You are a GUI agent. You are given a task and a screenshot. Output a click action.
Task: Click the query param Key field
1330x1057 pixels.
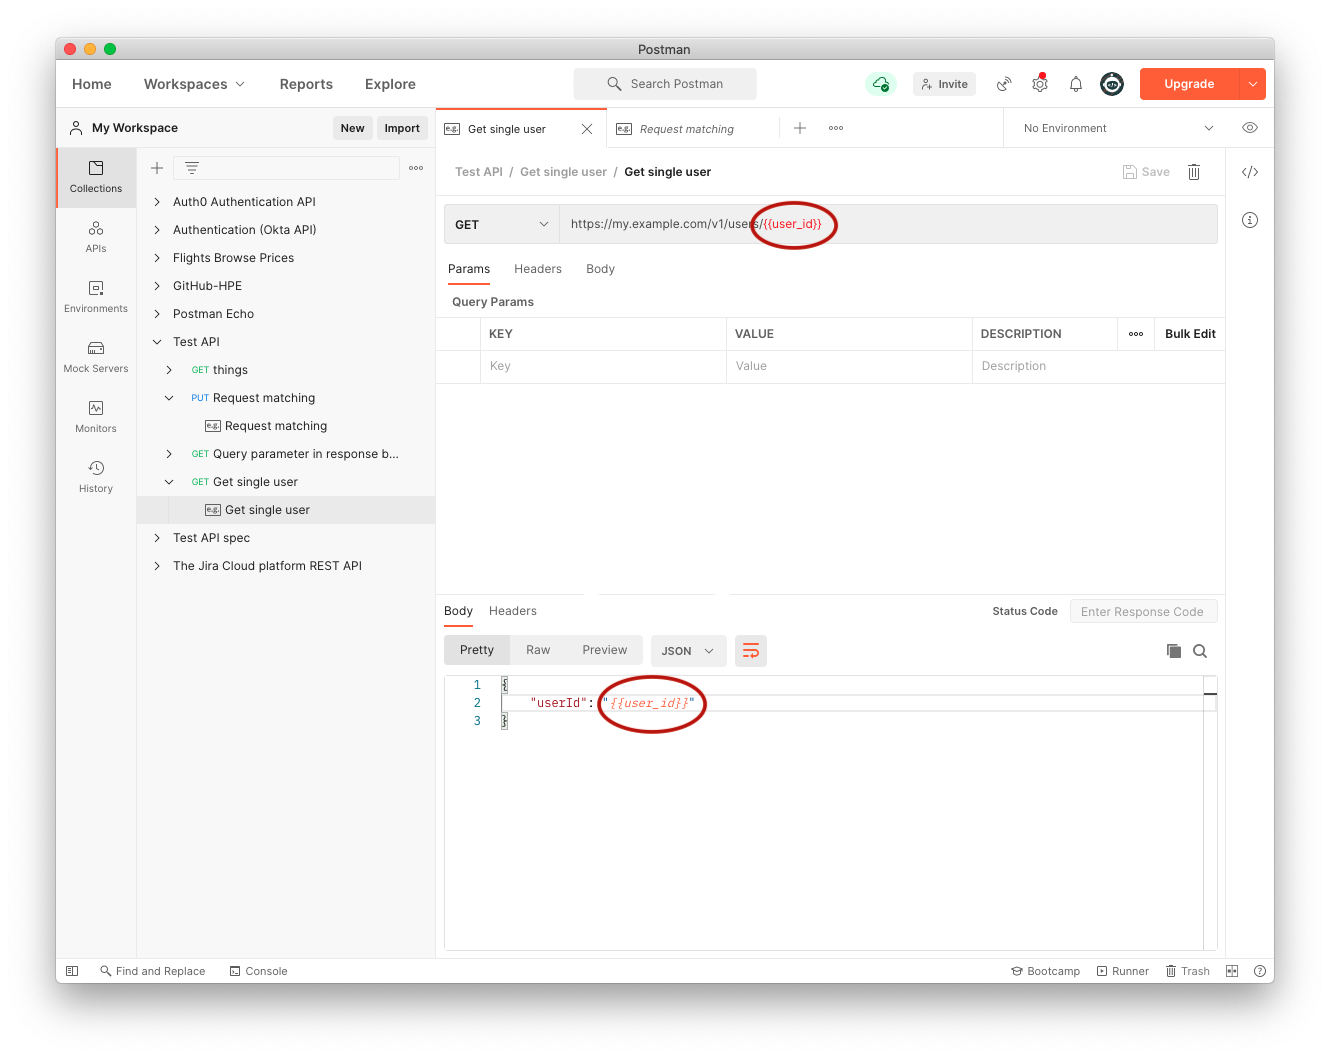[x=603, y=366]
